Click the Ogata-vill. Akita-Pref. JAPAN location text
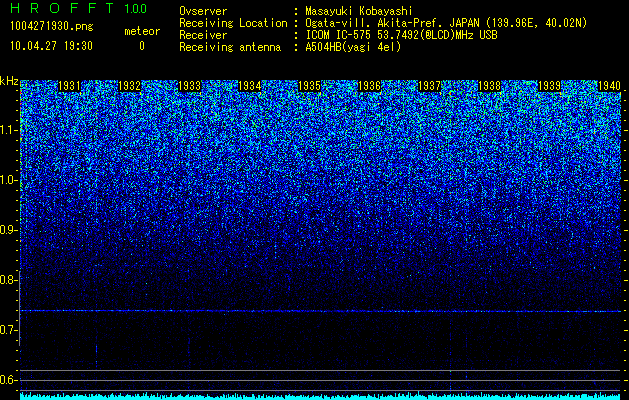Viewport: 629px width, 400px height. click(x=446, y=23)
